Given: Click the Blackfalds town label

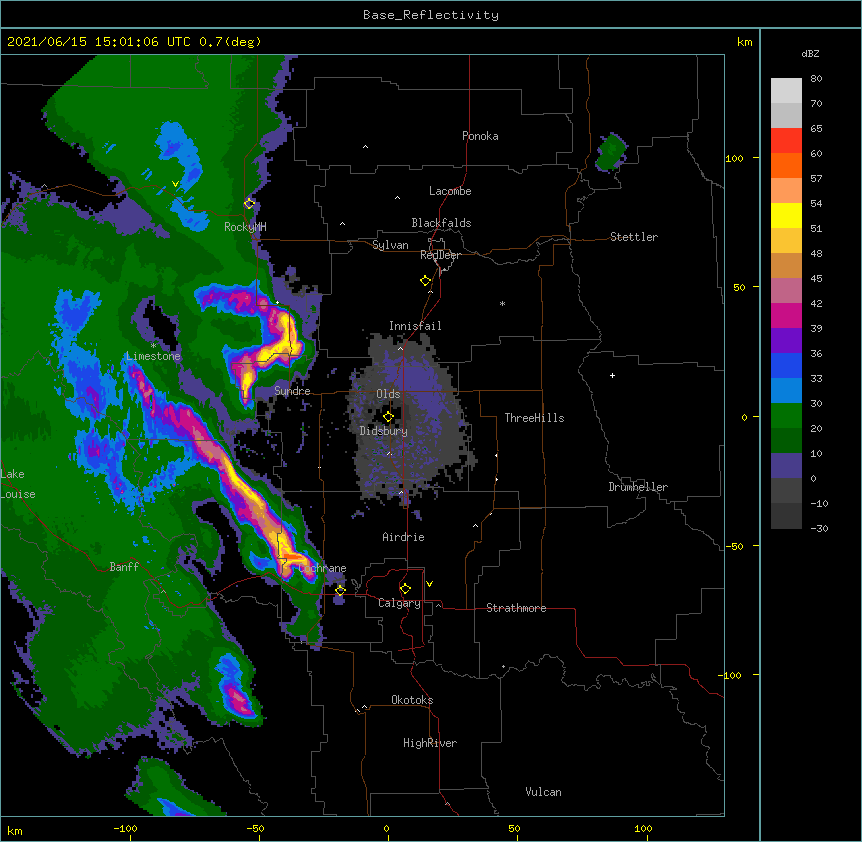Looking at the screenshot, I should (x=441, y=223).
